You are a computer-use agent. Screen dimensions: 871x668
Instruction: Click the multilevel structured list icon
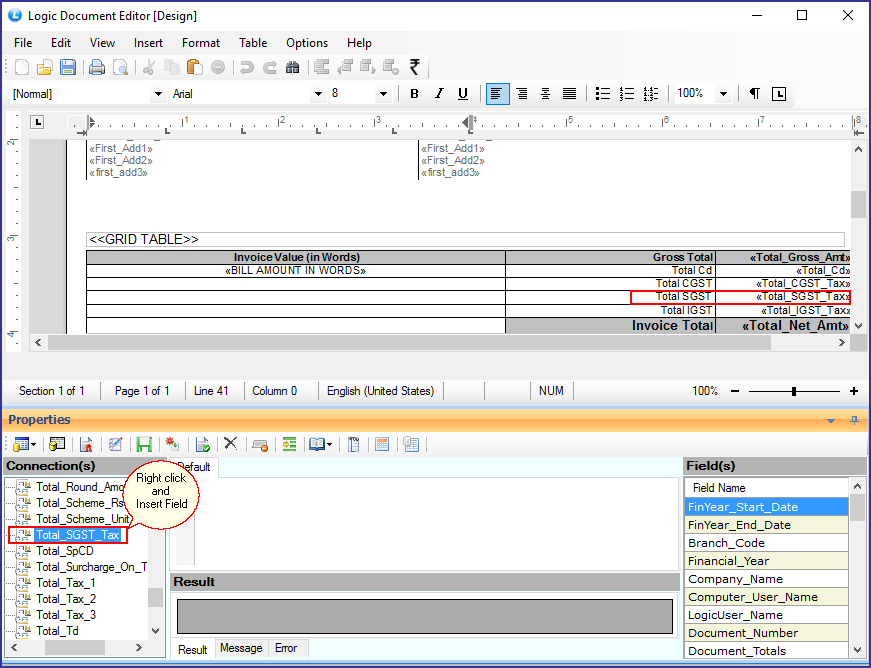tap(650, 94)
